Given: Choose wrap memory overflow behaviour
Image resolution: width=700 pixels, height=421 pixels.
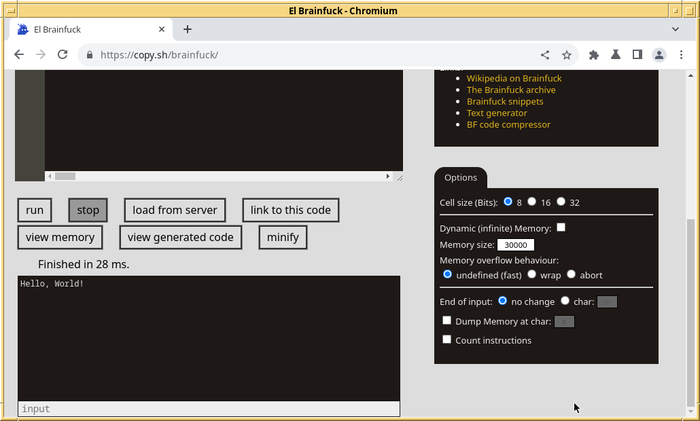Looking at the screenshot, I should tap(532, 275).
